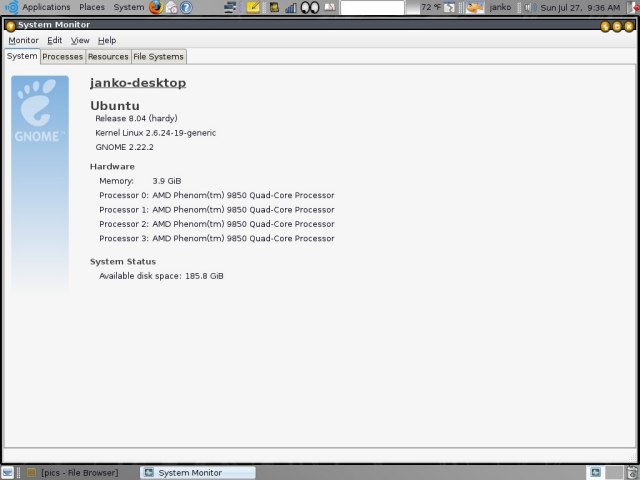
Task: Click the Hardware section heading
Action: (112, 167)
